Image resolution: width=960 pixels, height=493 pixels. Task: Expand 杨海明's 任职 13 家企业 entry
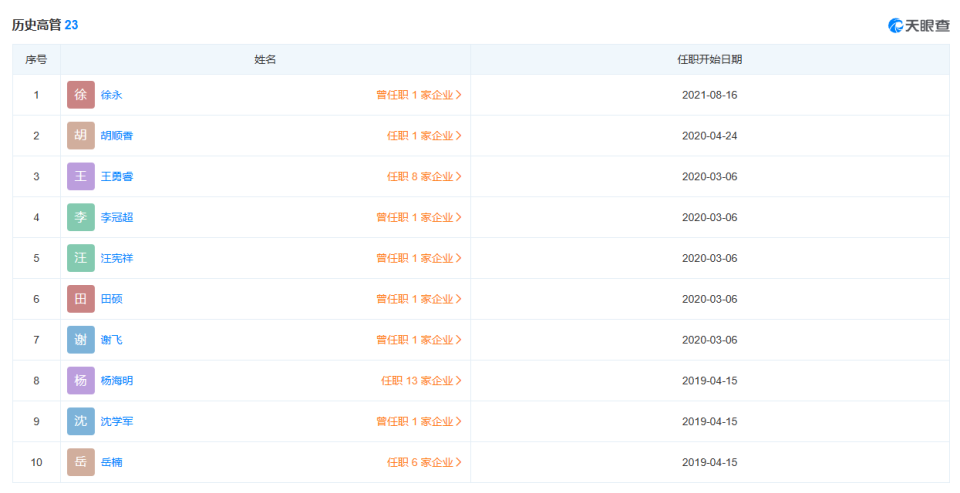[421, 381]
